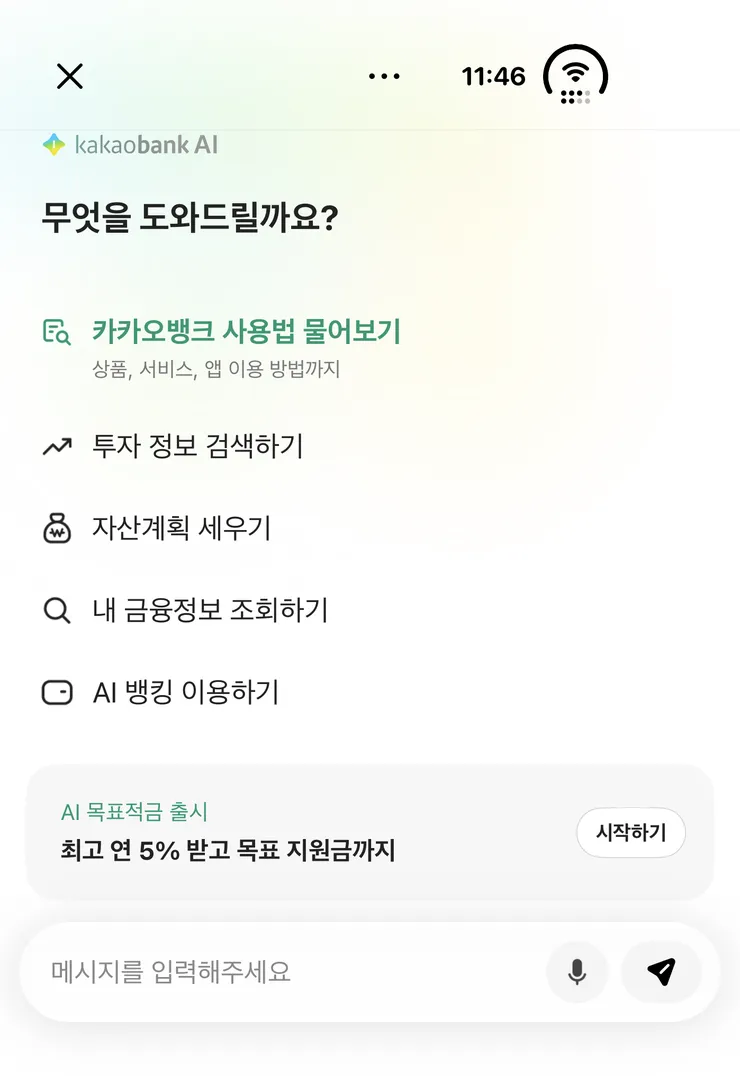This screenshot has width=740, height=1076.
Task: Click the document search icon beside 카카오뱅크 사용법
Action: click(56, 332)
